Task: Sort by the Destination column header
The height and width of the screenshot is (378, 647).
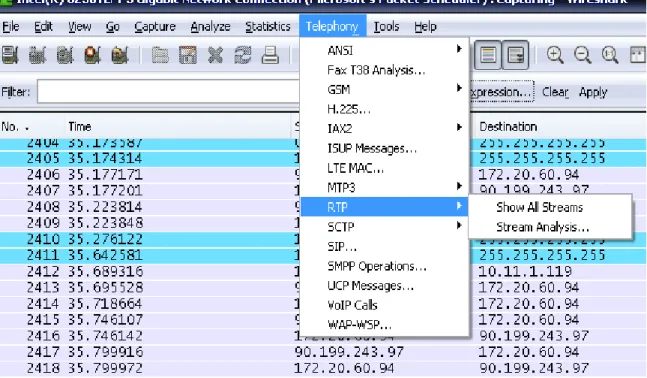Action: pos(561,127)
